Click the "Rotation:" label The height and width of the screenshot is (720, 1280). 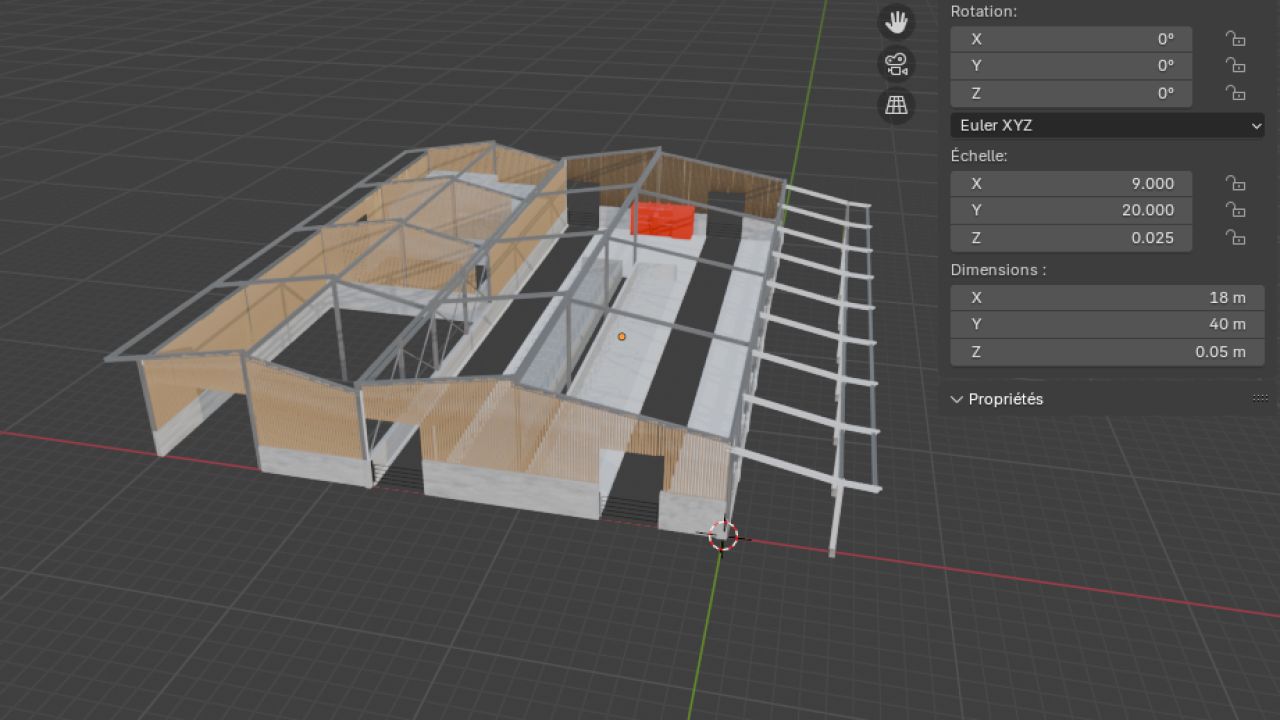[x=983, y=12]
